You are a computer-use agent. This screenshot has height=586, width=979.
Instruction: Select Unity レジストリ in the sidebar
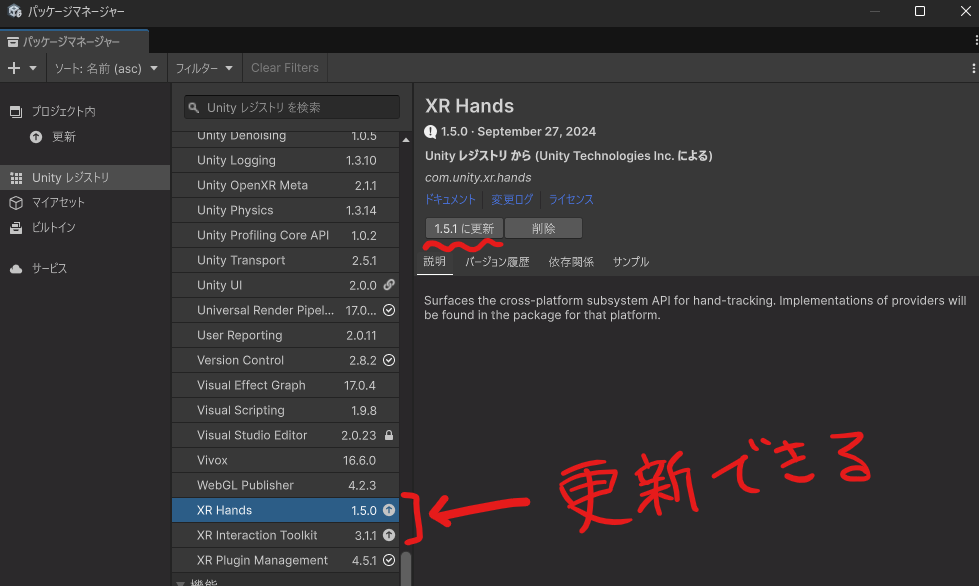click(85, 178)
